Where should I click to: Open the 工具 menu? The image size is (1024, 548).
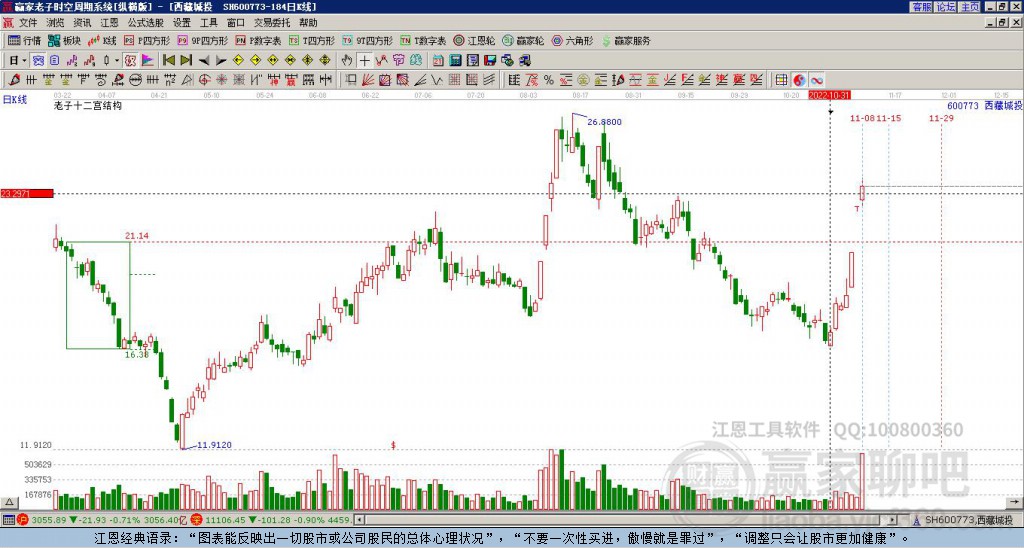tap(208, 23)
